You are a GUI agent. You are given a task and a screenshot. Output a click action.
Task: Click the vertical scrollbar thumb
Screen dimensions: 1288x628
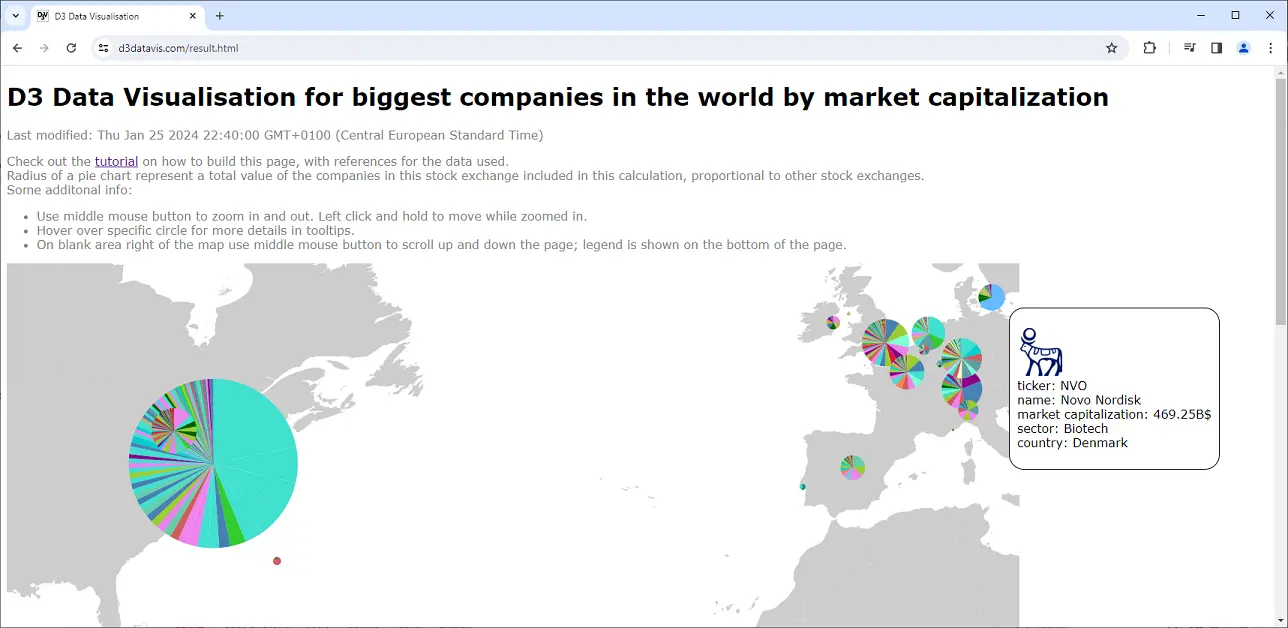(x=1280, y=200)
